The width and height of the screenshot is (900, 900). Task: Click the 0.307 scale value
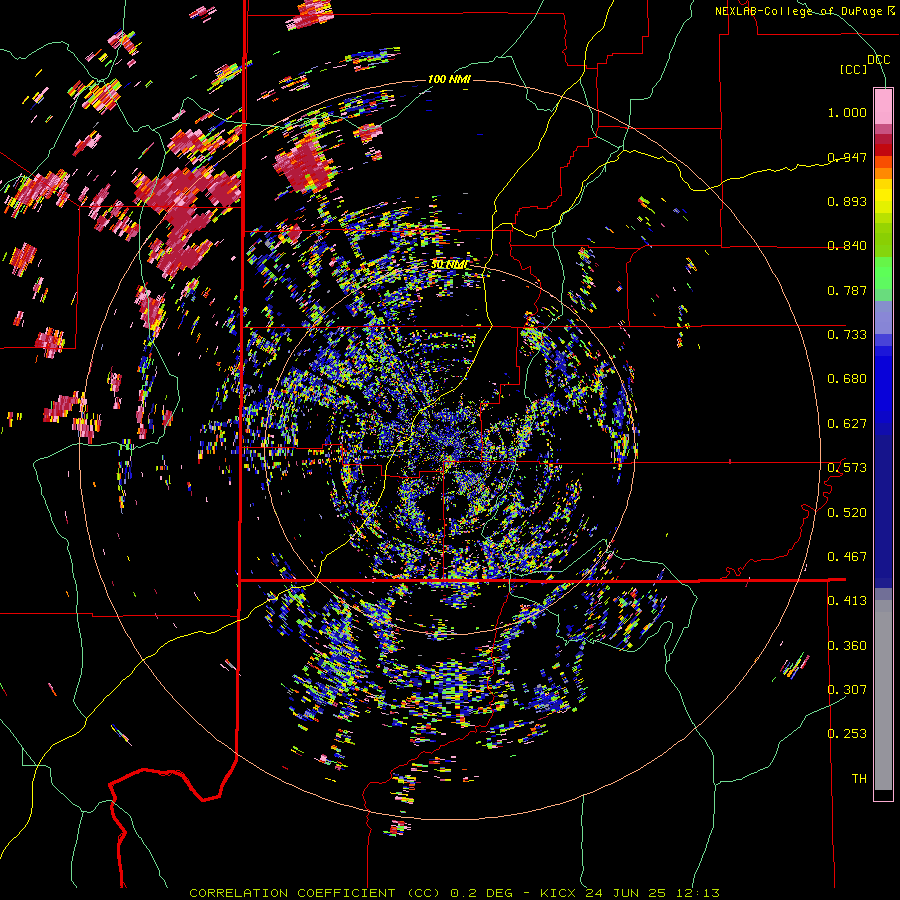(x=847, y=690)
